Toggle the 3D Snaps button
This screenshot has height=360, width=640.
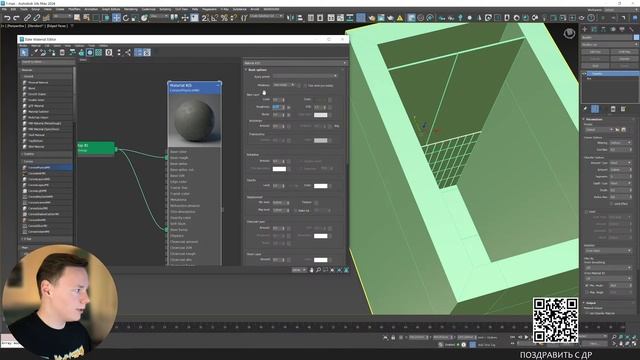click(205, 18)
